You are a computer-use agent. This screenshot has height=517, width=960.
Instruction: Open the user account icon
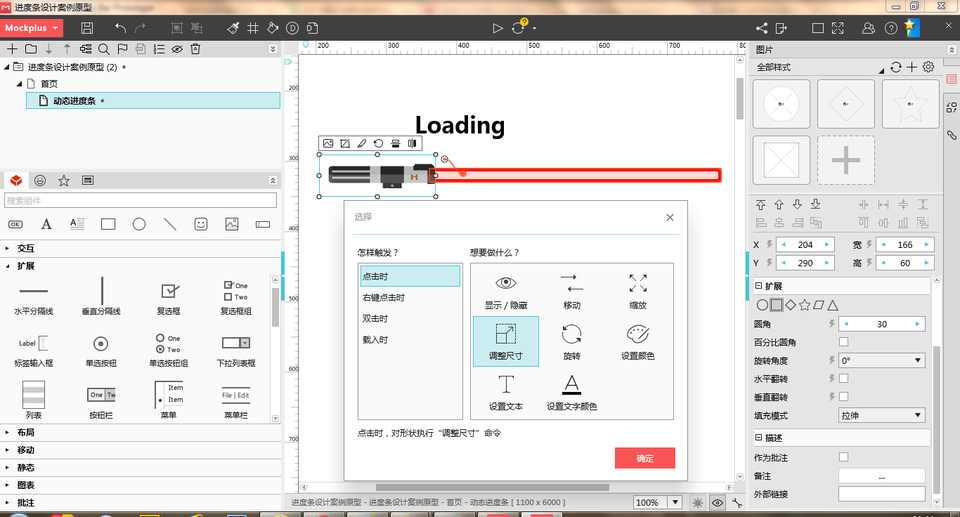pyautogui.click(x=868, y=28)
